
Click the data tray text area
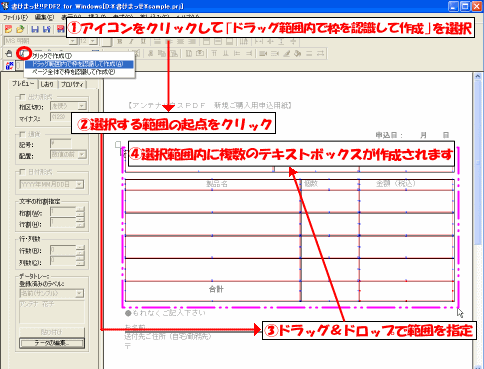click(52, 312)
